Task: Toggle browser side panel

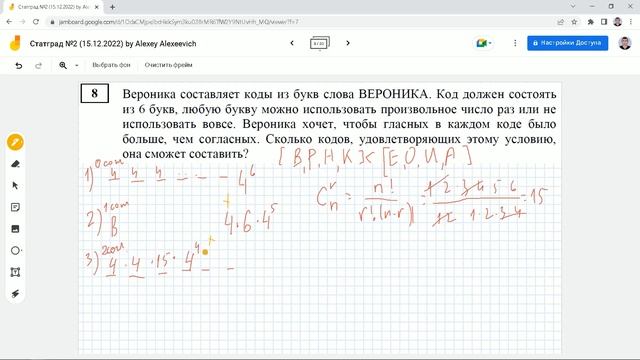Action: 604,22
